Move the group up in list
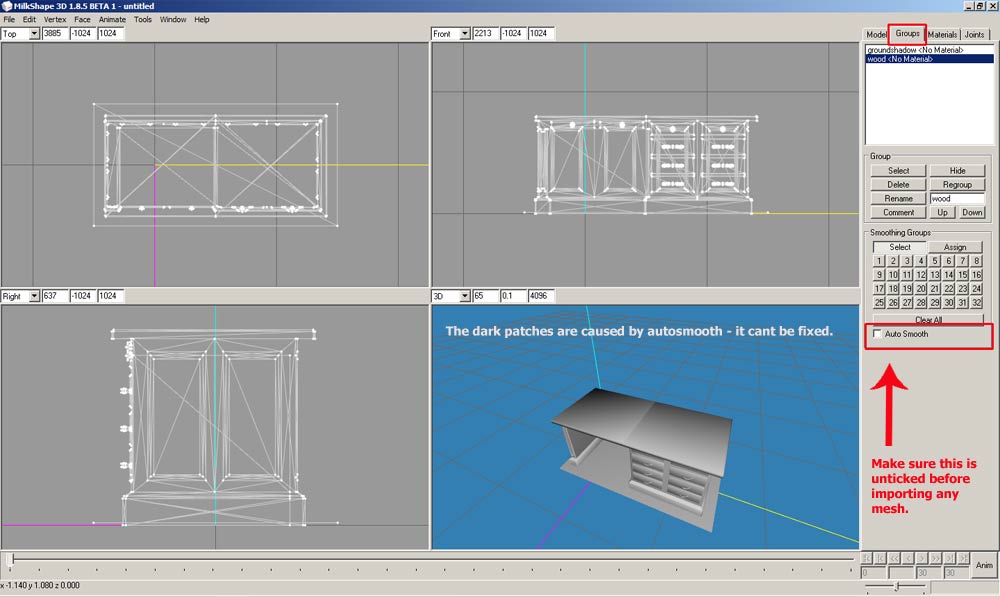 pos(940,213)
